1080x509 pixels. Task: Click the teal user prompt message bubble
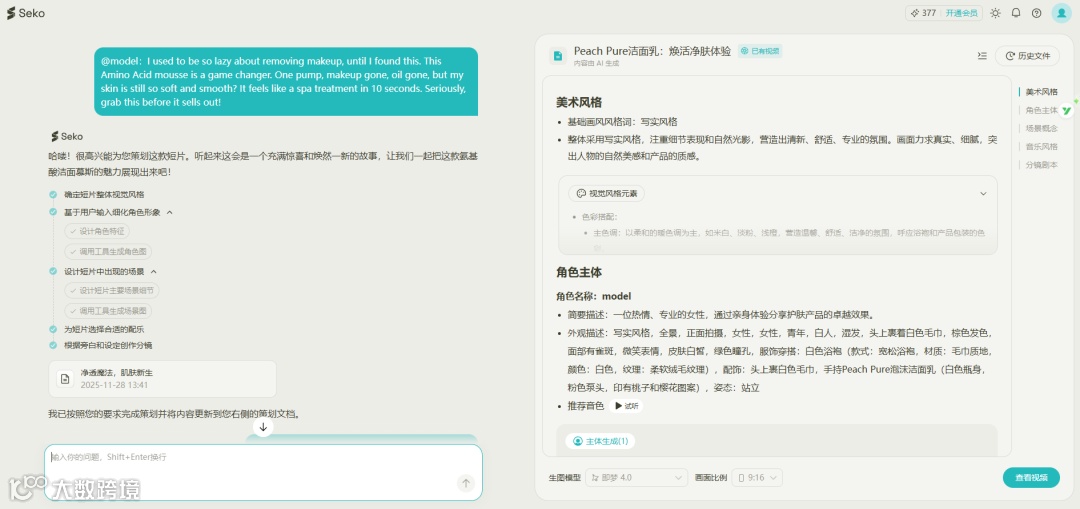[x=286, y=81]
